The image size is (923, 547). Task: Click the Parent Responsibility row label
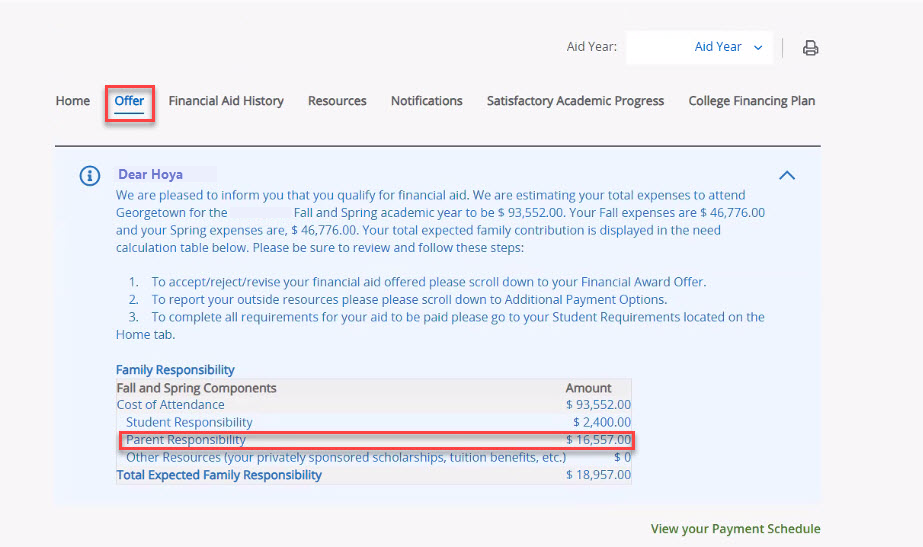click(x=186, y=440)
